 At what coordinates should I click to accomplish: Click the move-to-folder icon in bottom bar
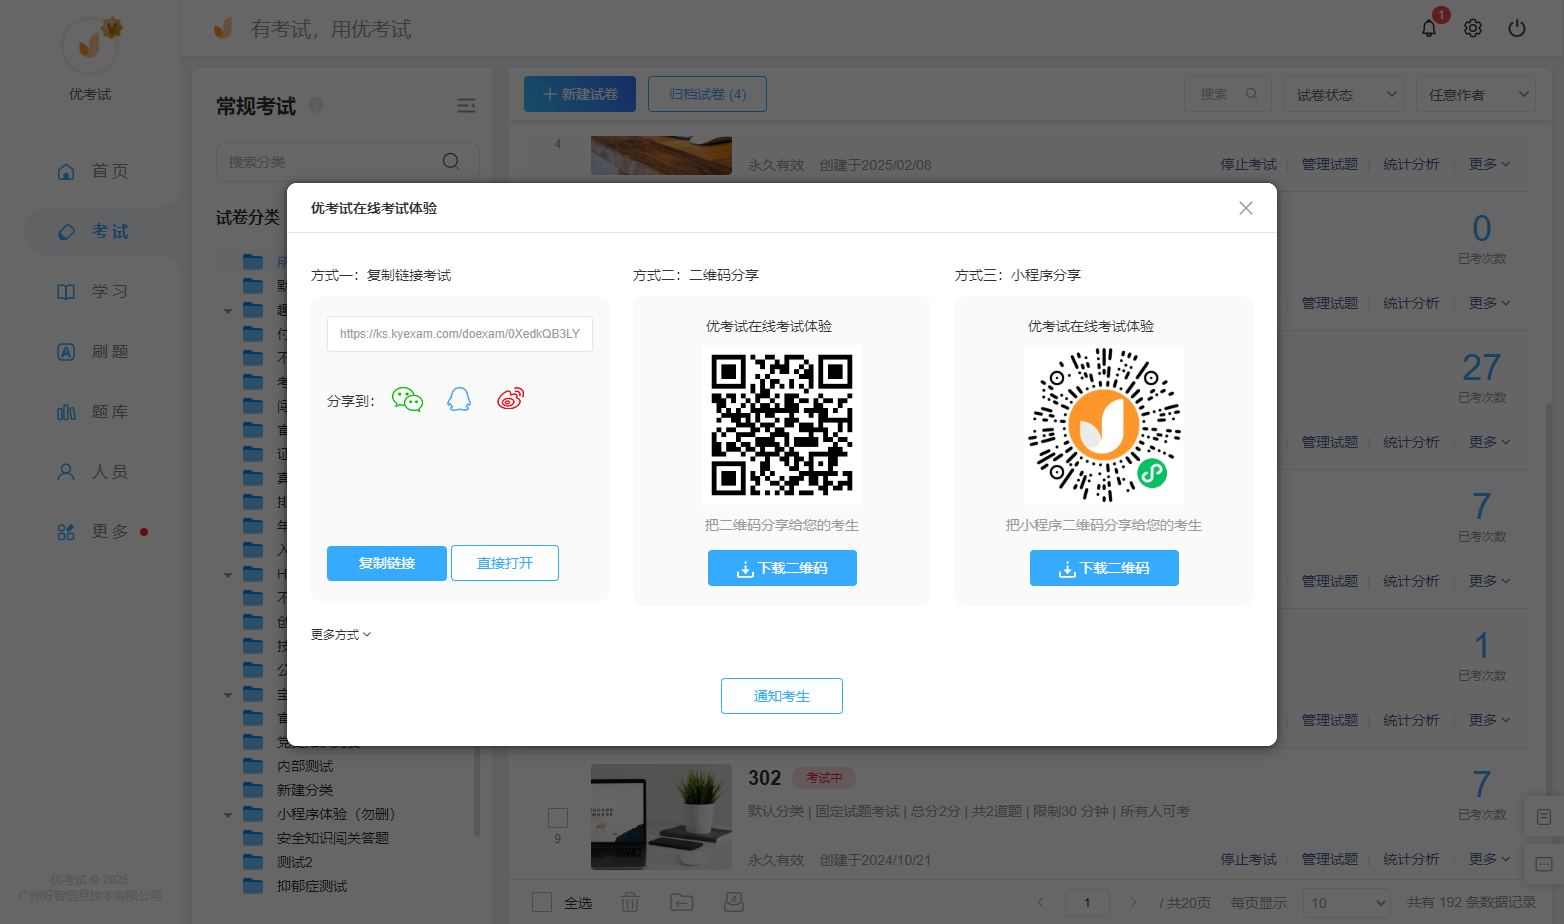coord(682,902)
